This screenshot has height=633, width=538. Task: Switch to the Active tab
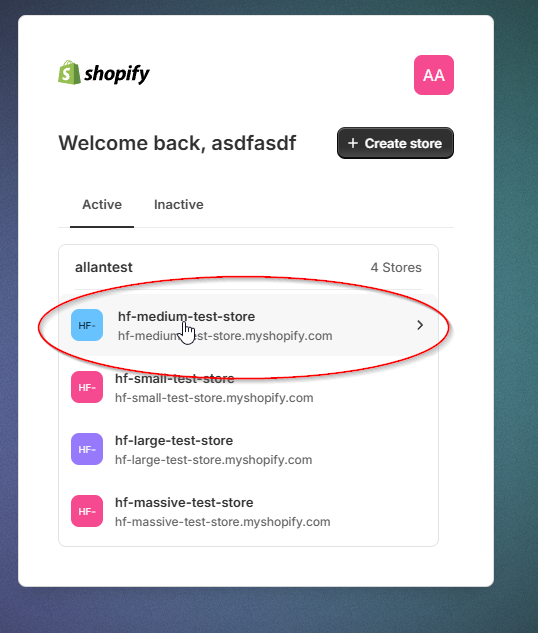102,205
